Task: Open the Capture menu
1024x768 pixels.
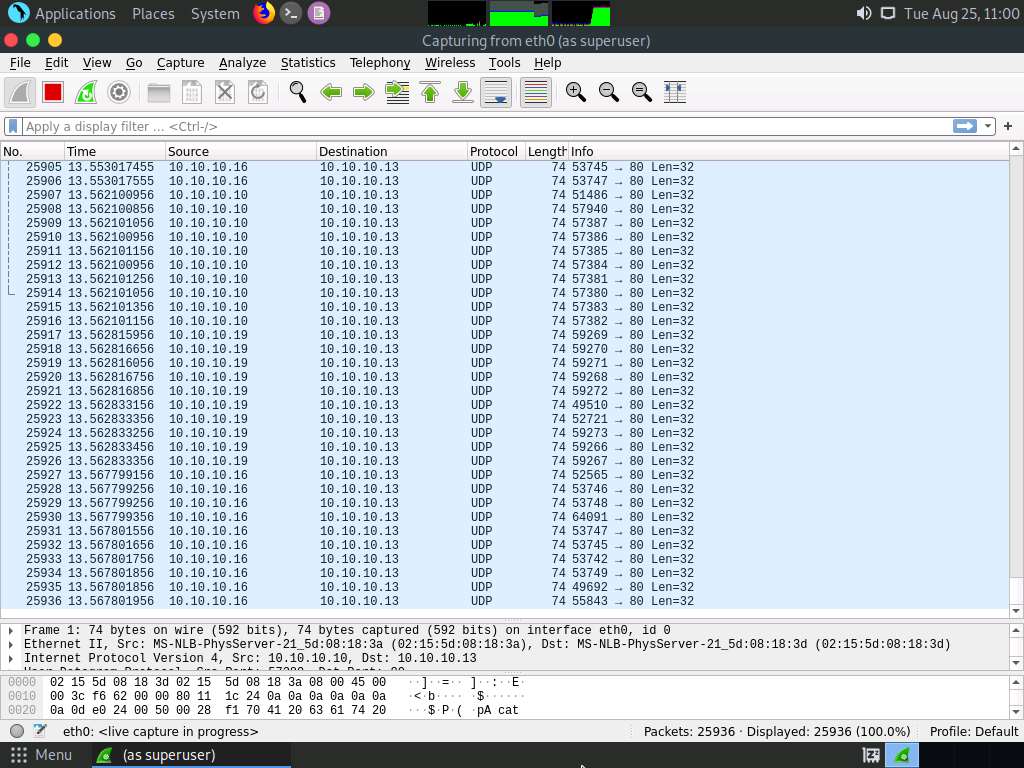Action: (x=180, y=63)
